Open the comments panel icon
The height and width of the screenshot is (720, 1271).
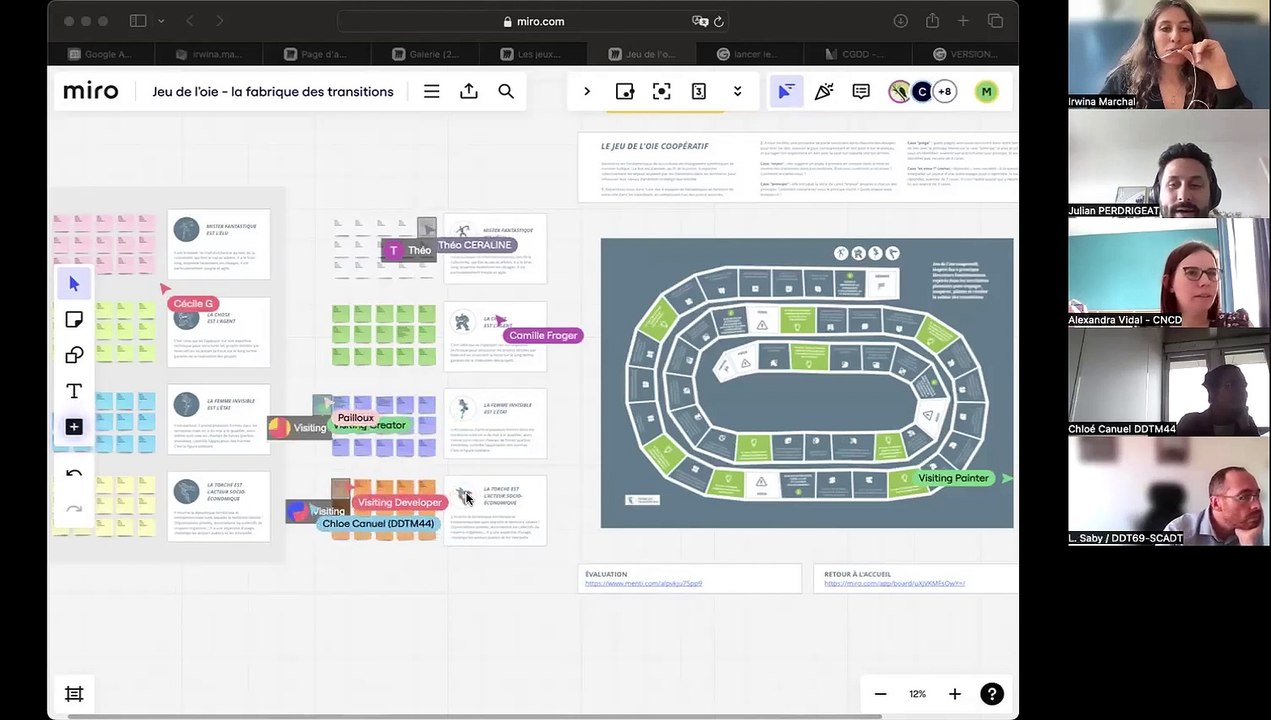tap(860, 92)
